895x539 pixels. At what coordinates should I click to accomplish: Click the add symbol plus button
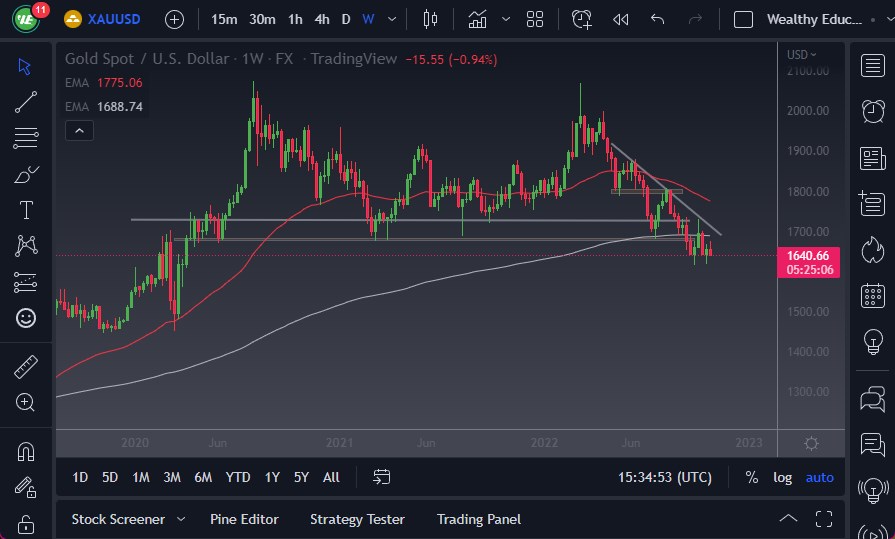[x=174, y=19]
